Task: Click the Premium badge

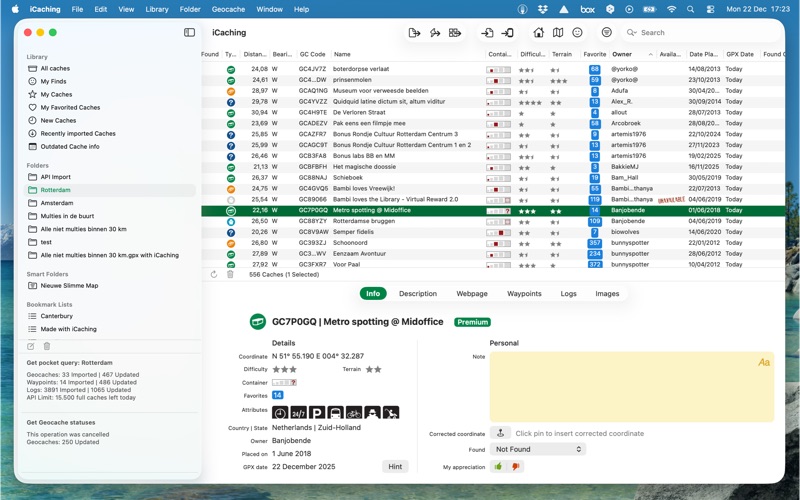Action: [472, 322]
